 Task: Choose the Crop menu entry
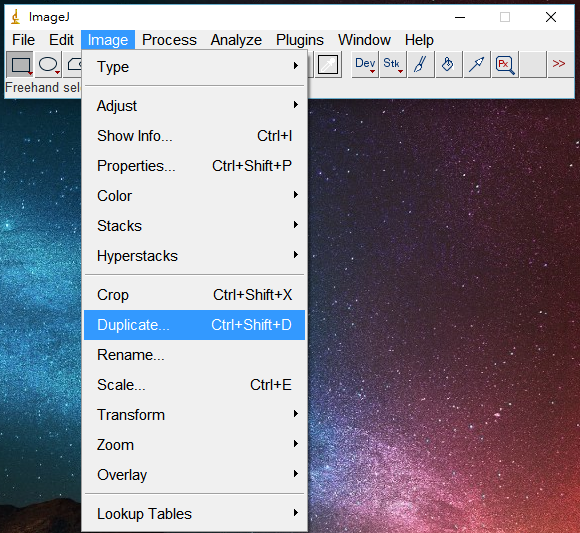coord(195,295)
